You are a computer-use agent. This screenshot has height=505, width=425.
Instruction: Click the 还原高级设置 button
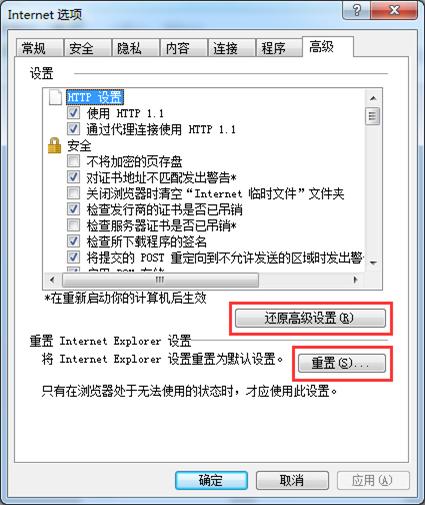[310, 318]
